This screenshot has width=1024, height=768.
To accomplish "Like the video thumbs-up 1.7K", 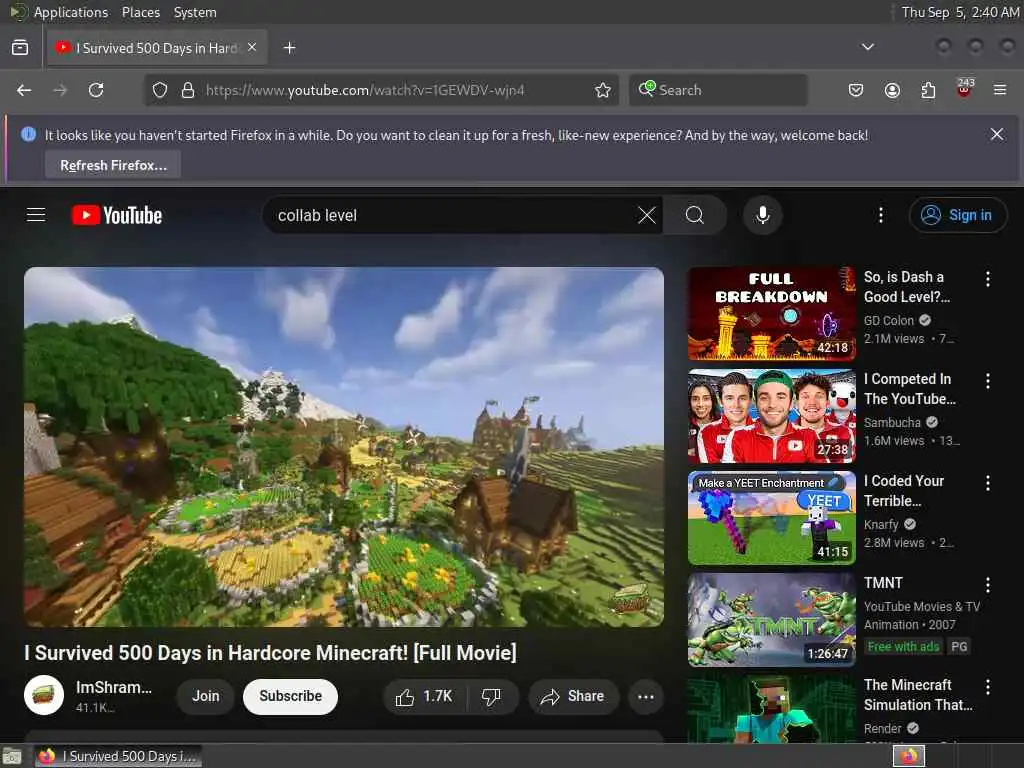I will [424, 697].
